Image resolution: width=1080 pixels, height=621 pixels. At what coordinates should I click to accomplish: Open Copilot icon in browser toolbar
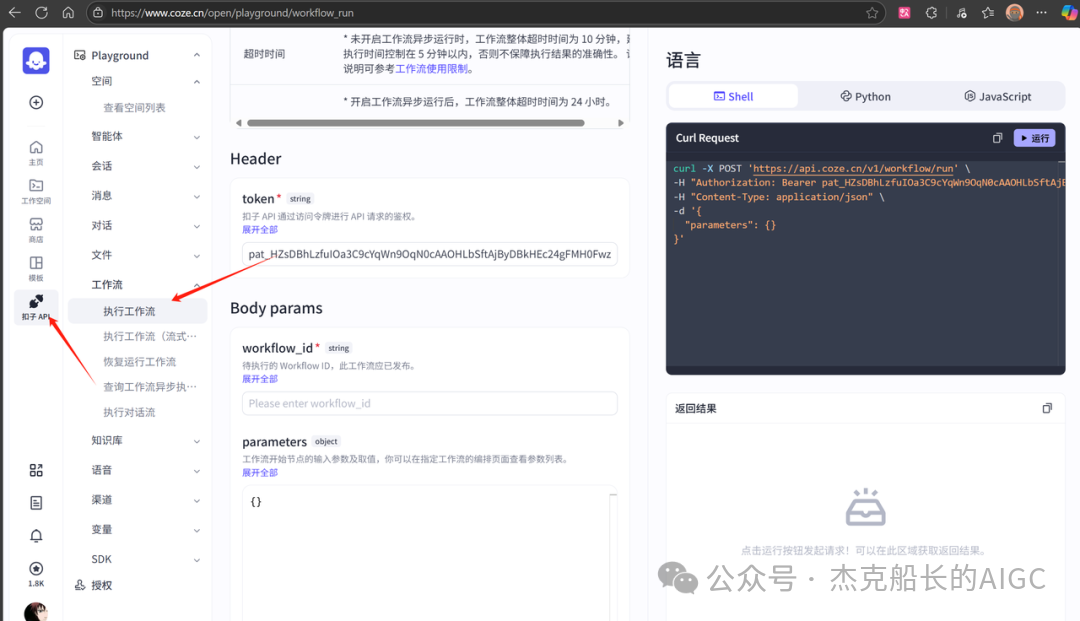click(x=1068, y=12)
